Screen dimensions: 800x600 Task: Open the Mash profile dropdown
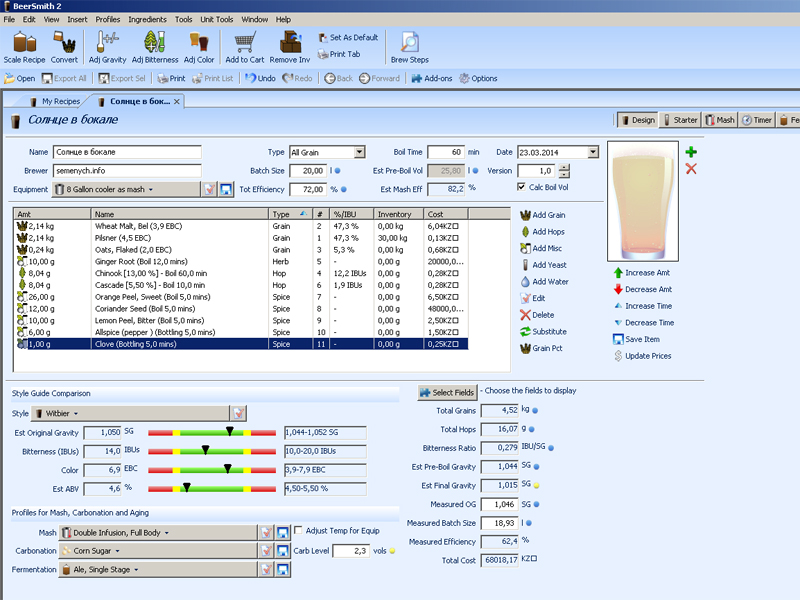158,533
